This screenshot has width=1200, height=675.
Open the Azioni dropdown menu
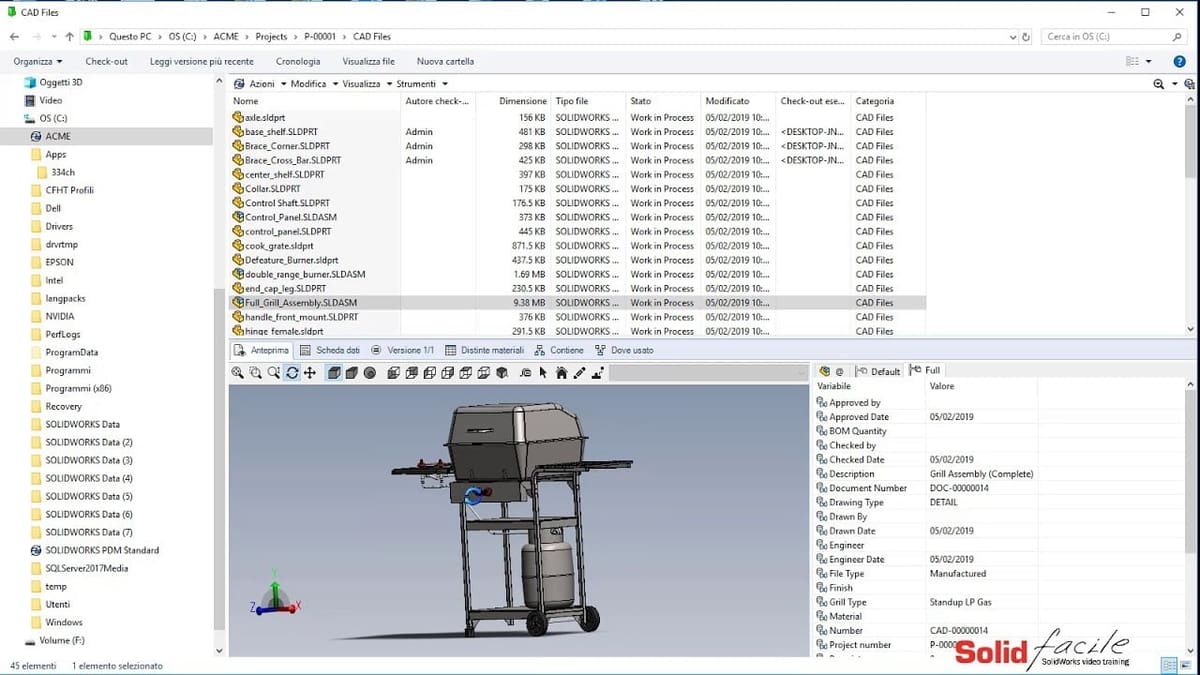[x=261, y=84]
